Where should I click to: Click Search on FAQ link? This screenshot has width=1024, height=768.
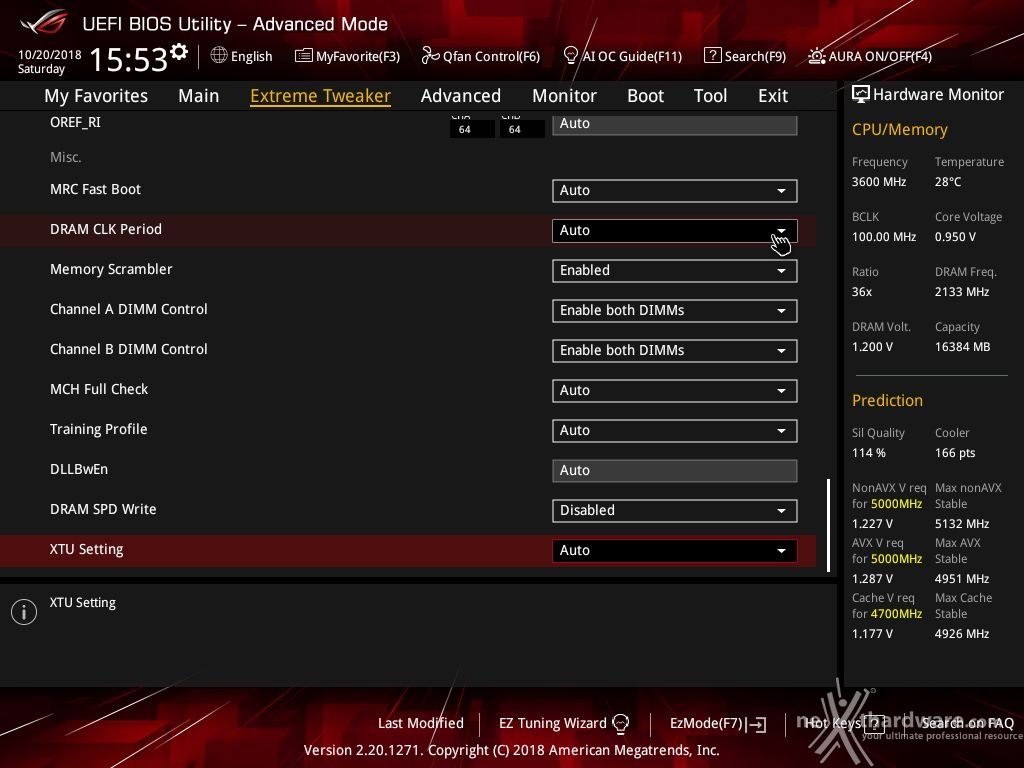pyautogui.click(x=967, y=724)
